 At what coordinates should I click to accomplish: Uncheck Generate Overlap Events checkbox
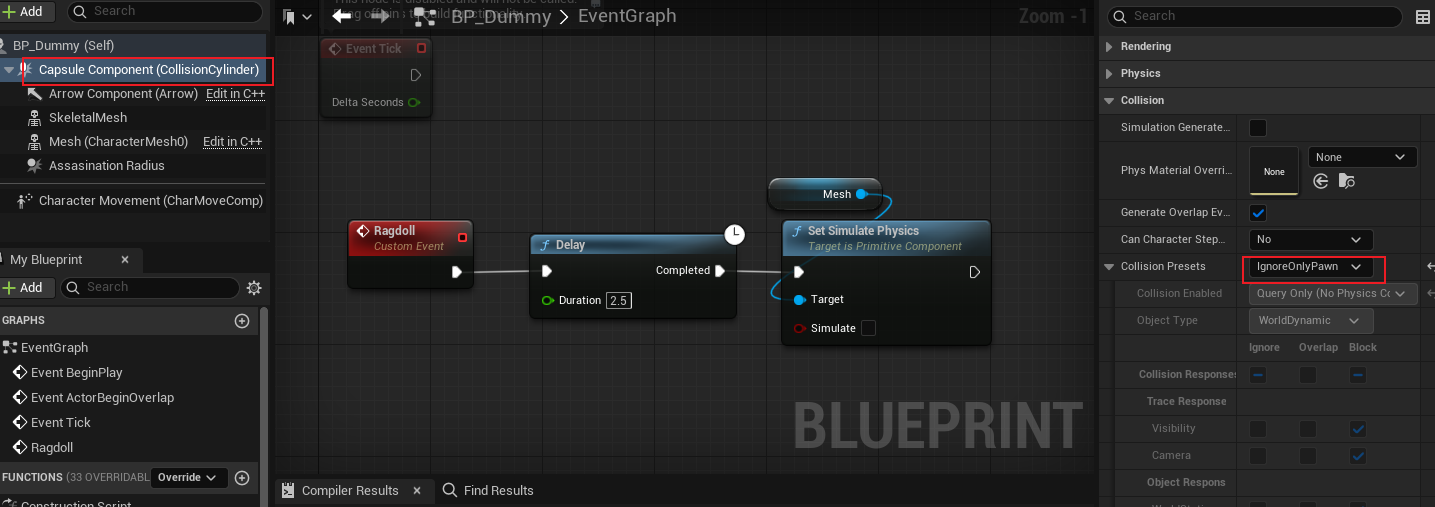click(1259, 213)
